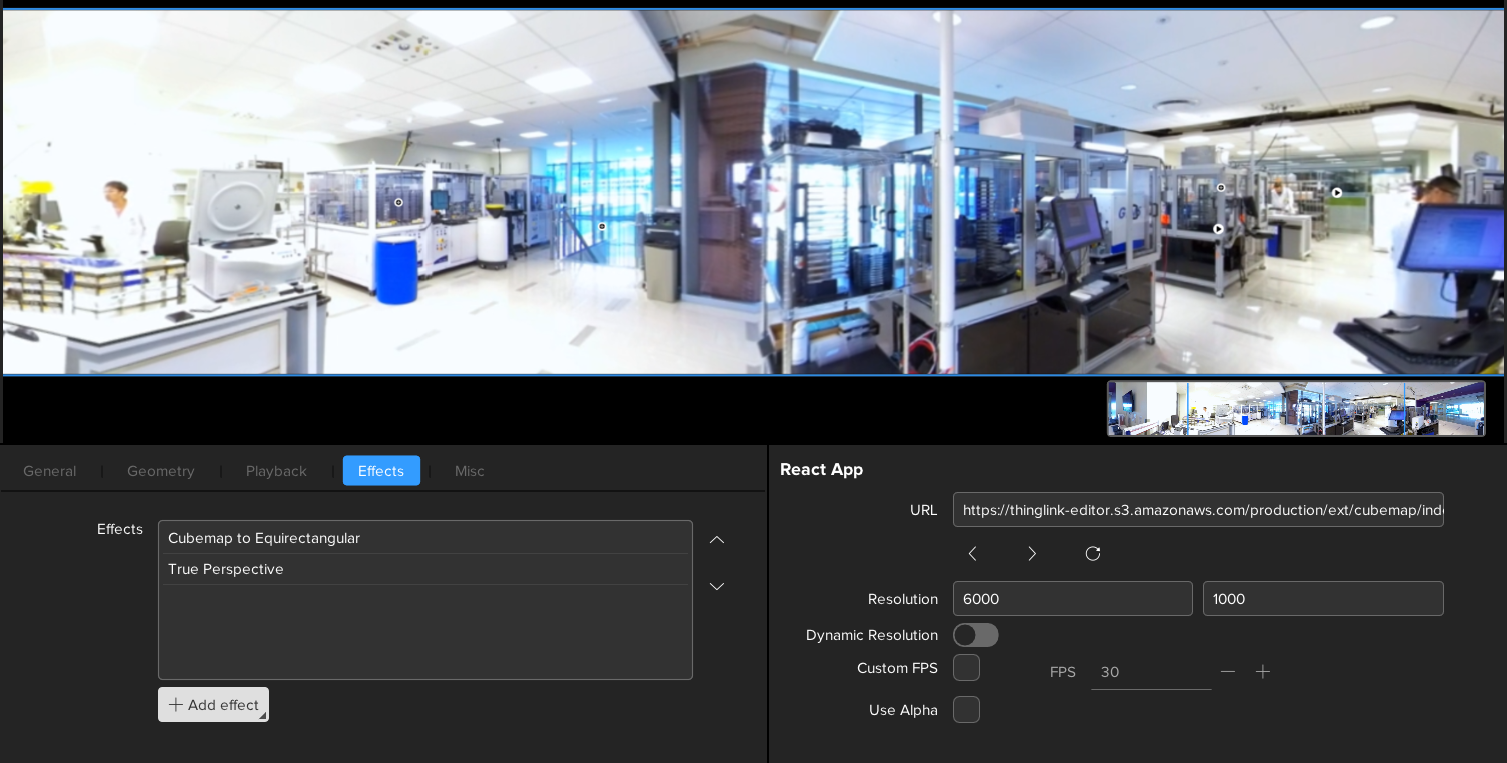Click the panorama thumbnail strip preview
Image resolution: width=1507 pixels, height=763 pixels.
pos(1296,409)
